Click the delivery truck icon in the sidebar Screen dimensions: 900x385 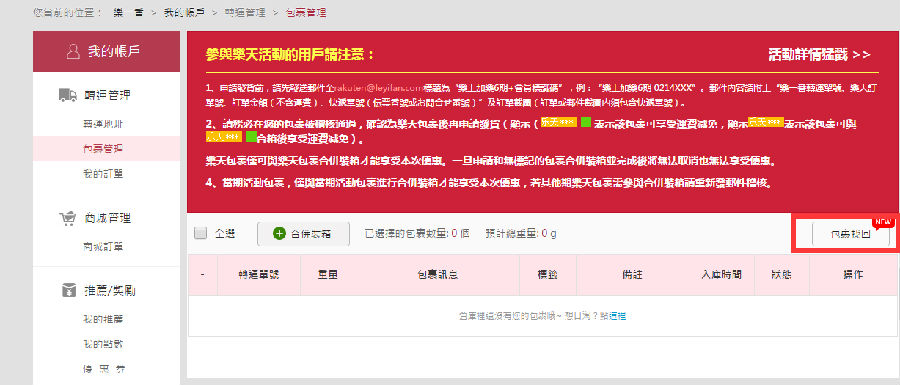pos(68,95)
